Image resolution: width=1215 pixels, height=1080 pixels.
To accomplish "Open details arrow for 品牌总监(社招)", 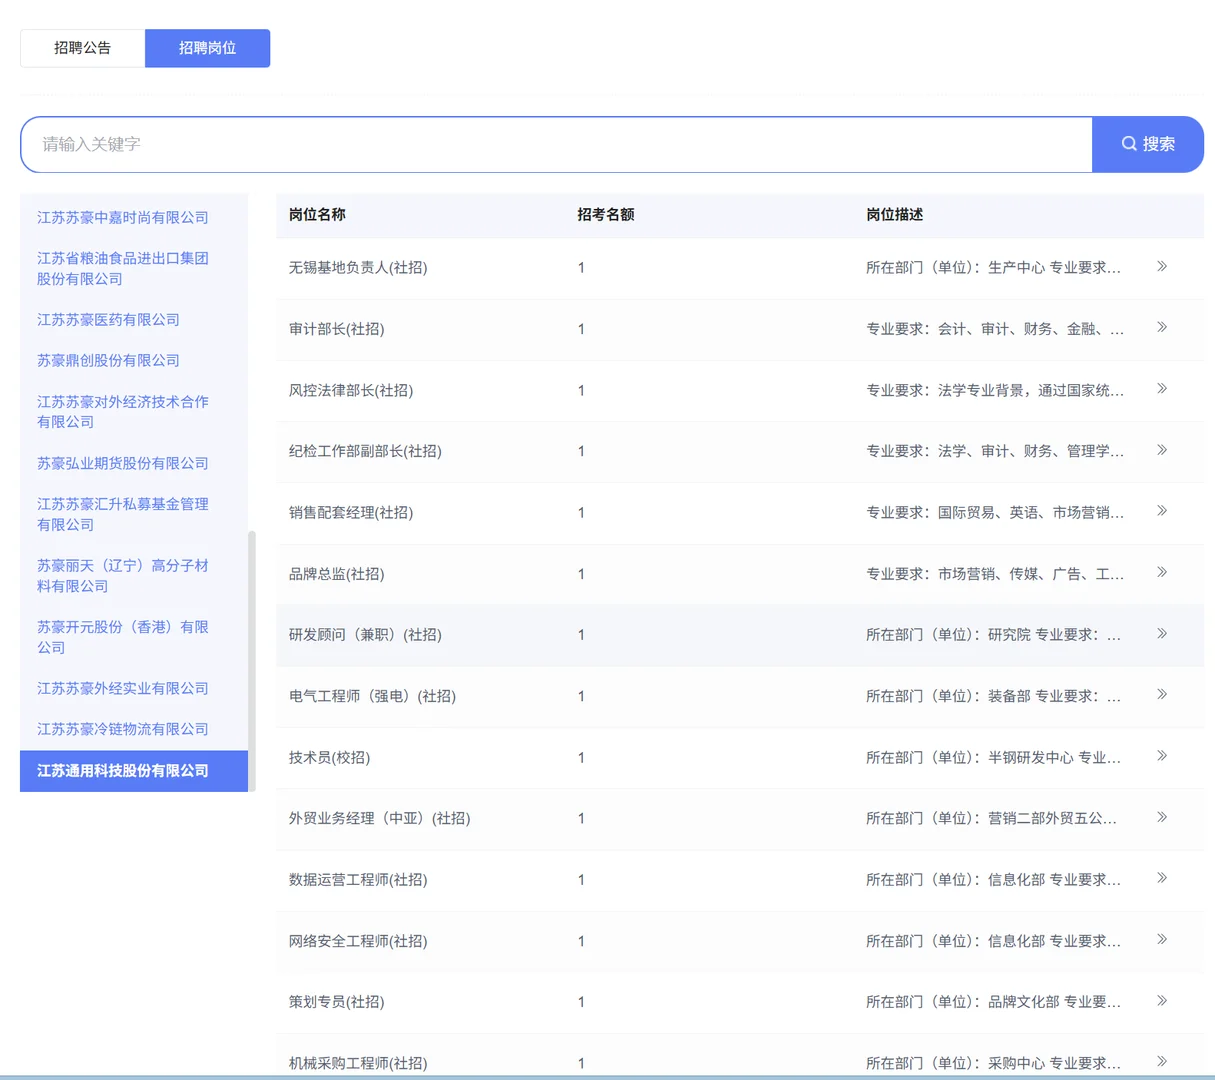I will (1162, 572).
